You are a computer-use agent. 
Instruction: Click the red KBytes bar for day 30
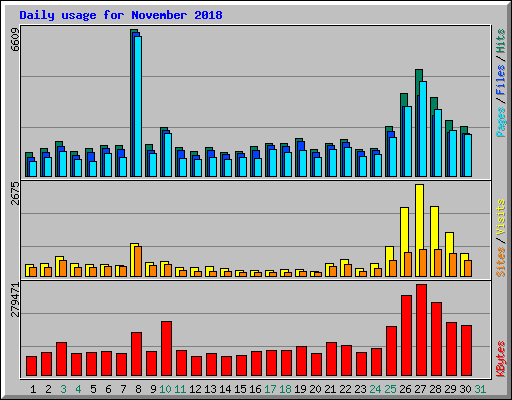coord(466,351)
